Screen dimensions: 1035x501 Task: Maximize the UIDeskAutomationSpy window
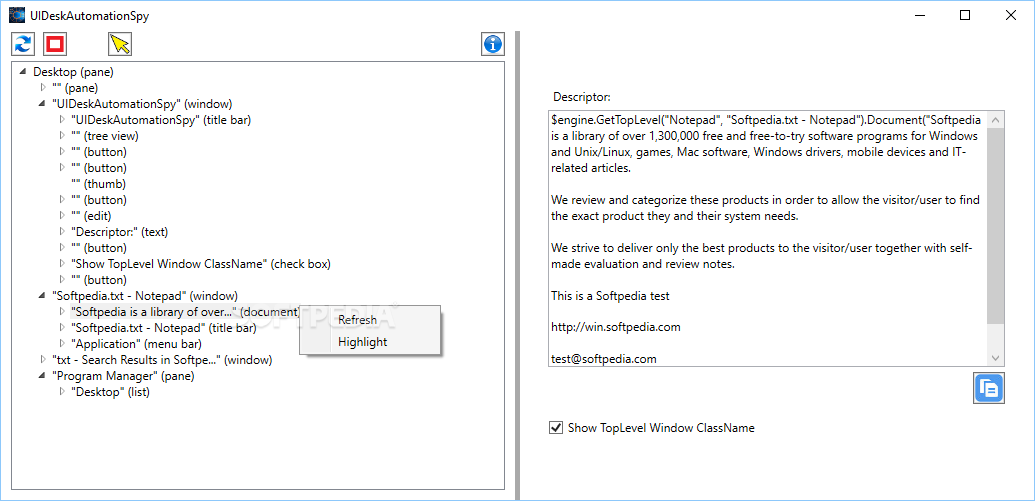coord(965,16)
